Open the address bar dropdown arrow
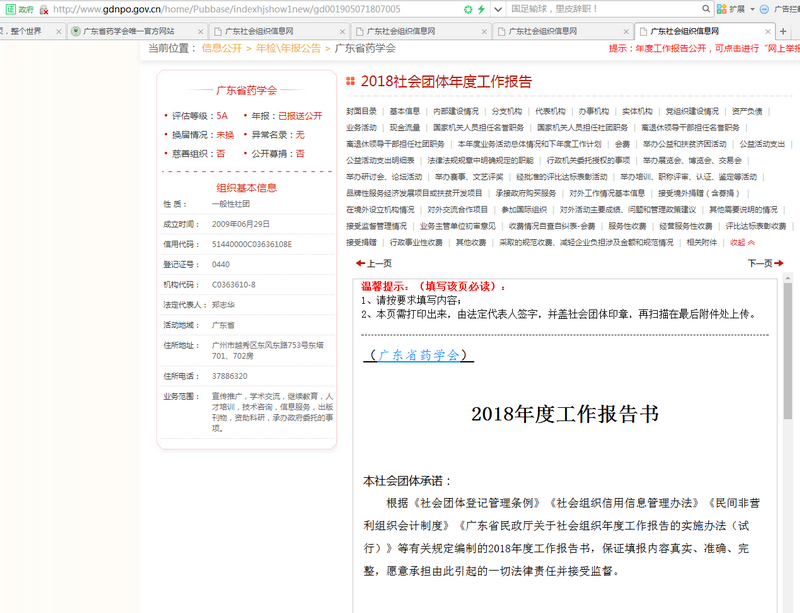Viewport: 800px width, 613px height. pyautogui.click(x=495, y=9)
